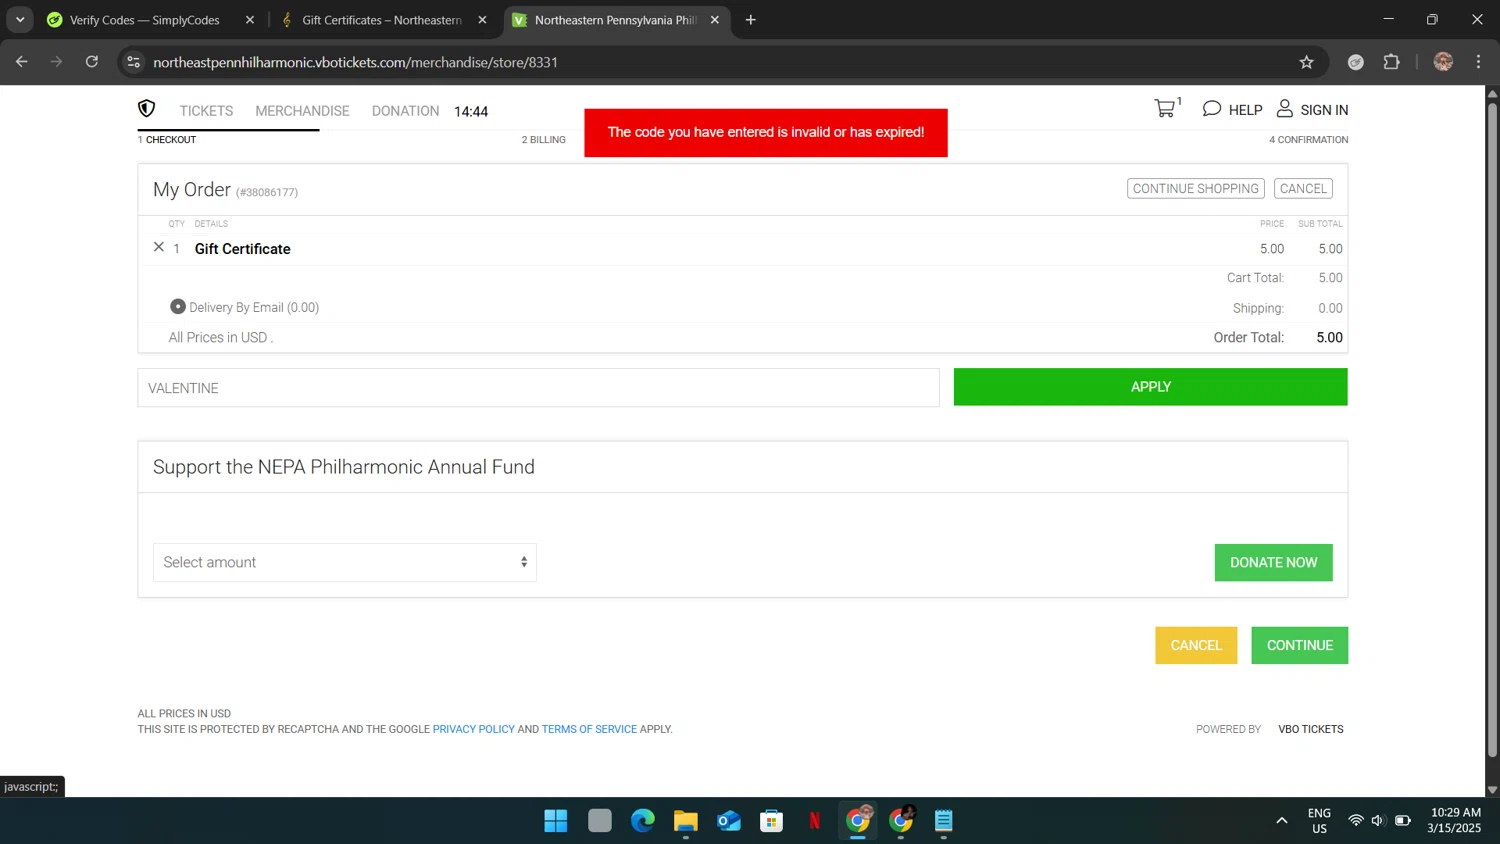
Task: Open File Explorer from the taskbar
Action: point(686,821)
